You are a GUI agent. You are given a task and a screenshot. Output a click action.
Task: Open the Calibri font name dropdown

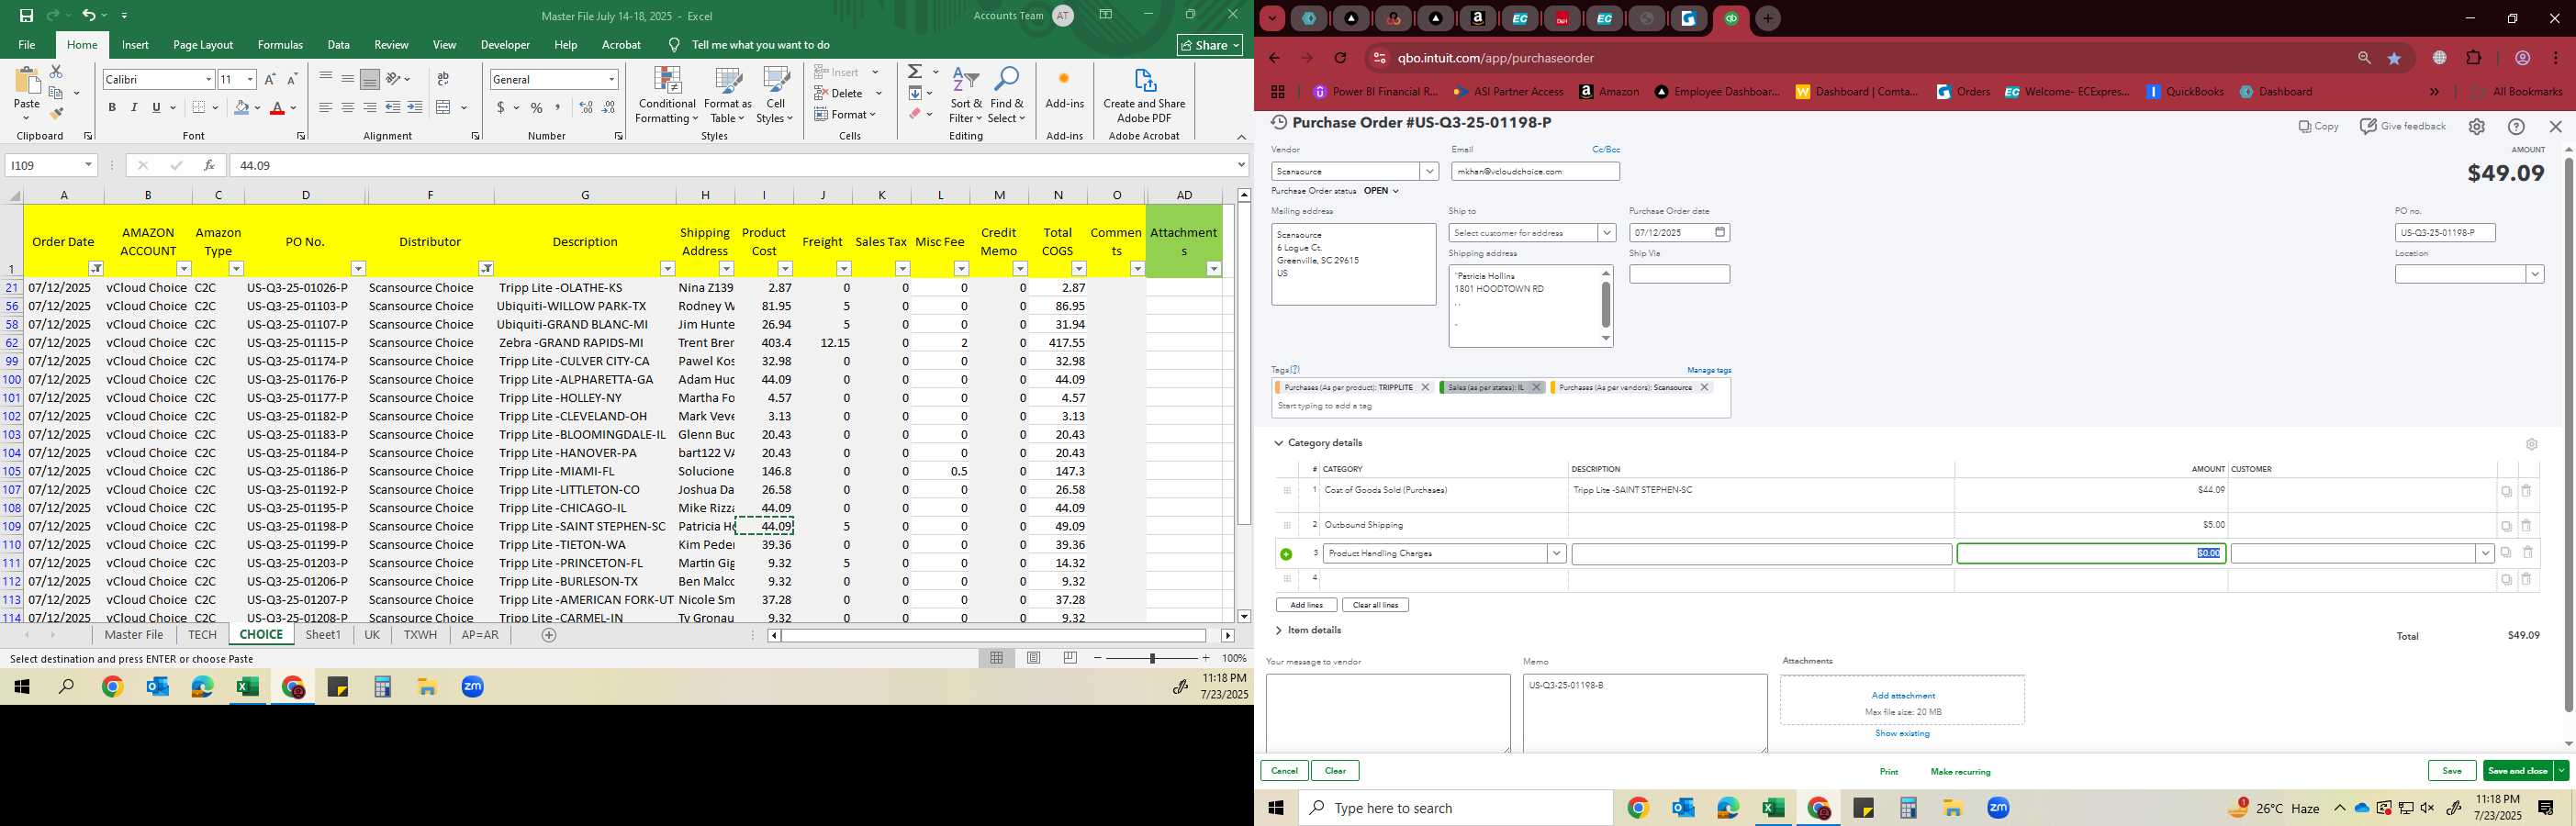tap(208, 79)
